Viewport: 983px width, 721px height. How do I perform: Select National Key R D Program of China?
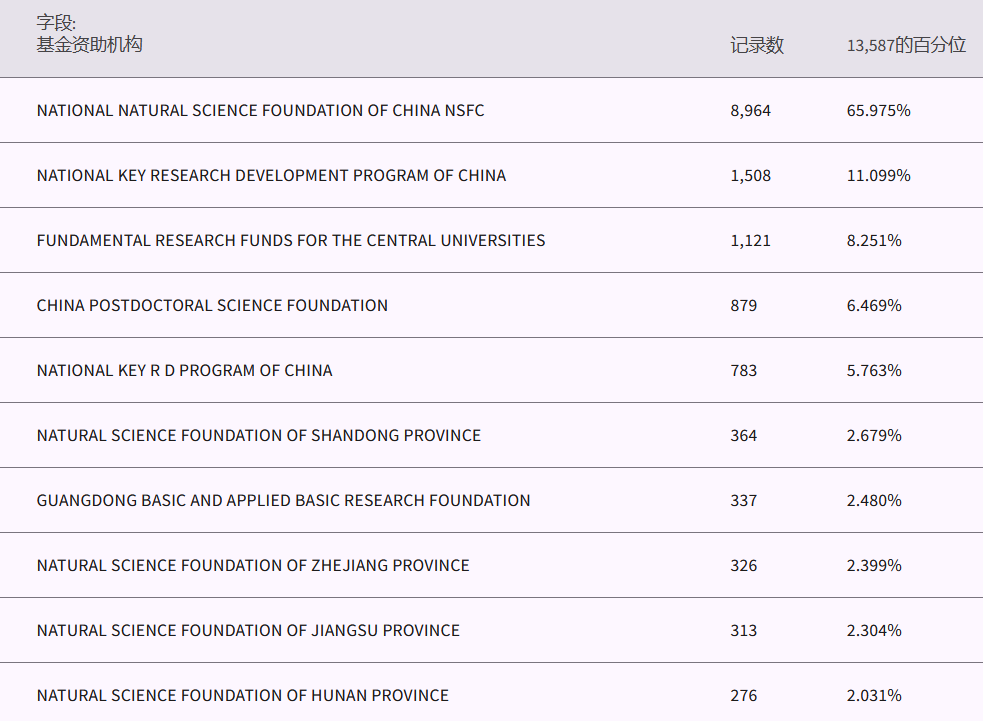pos(184,371)
